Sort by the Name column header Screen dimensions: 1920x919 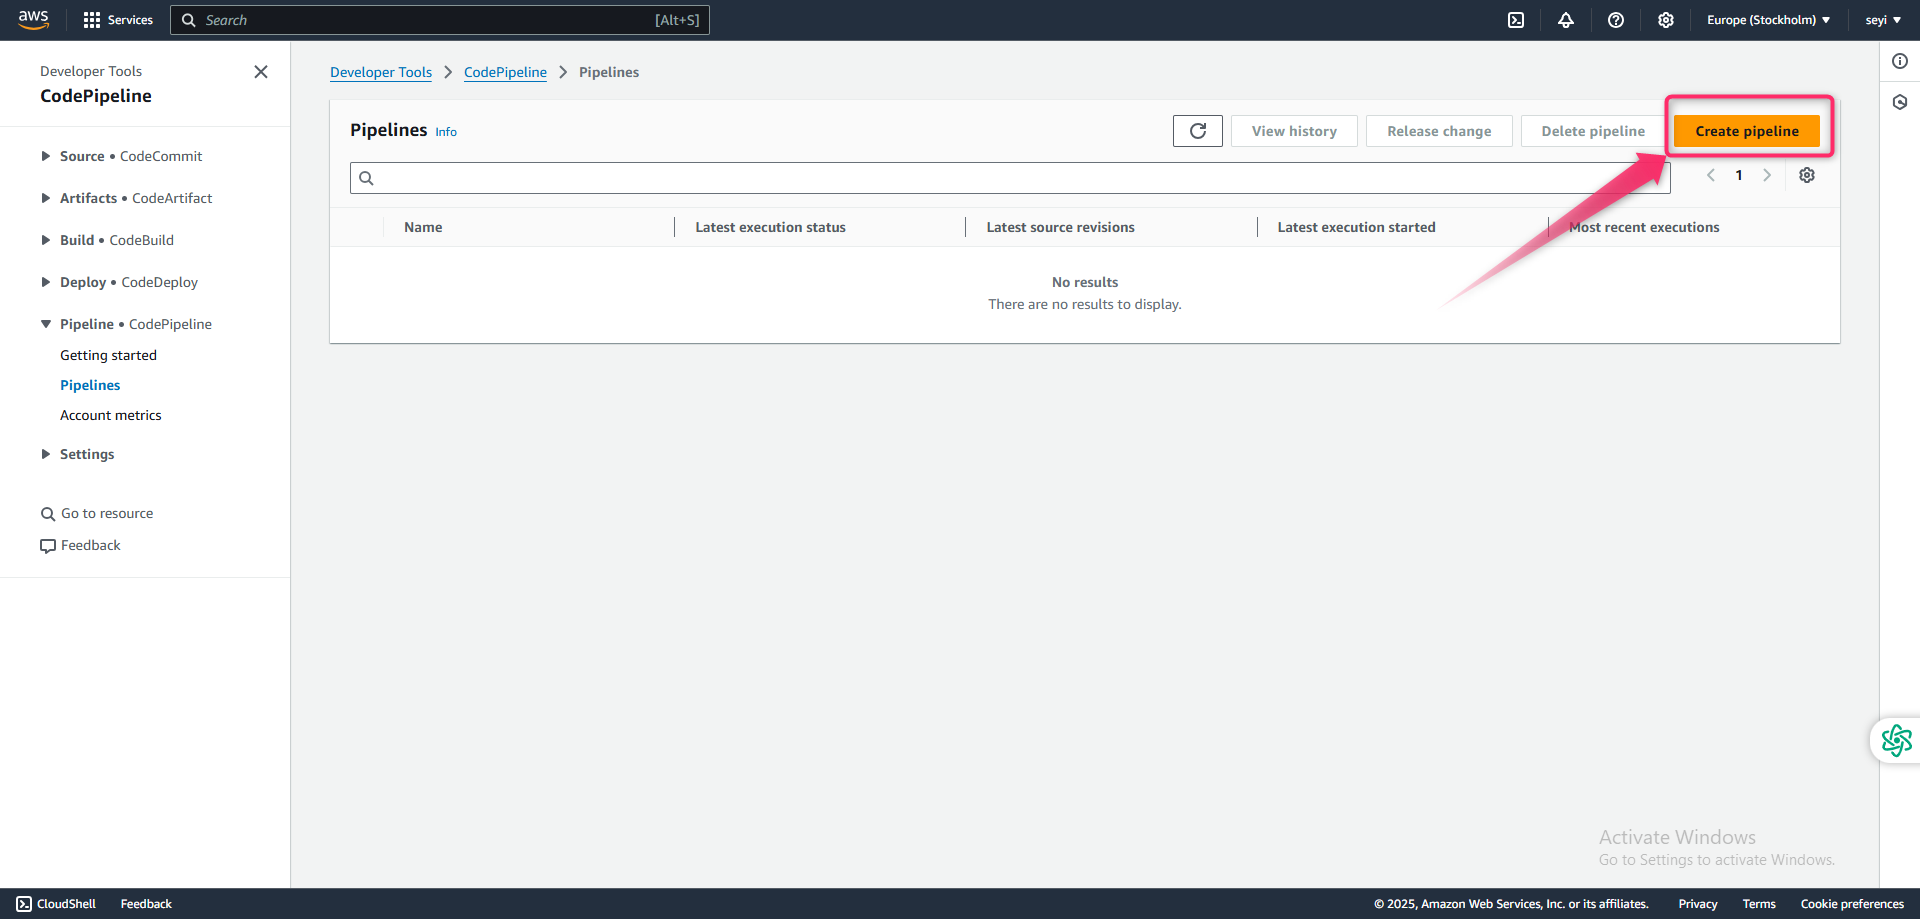click(423, 227)
